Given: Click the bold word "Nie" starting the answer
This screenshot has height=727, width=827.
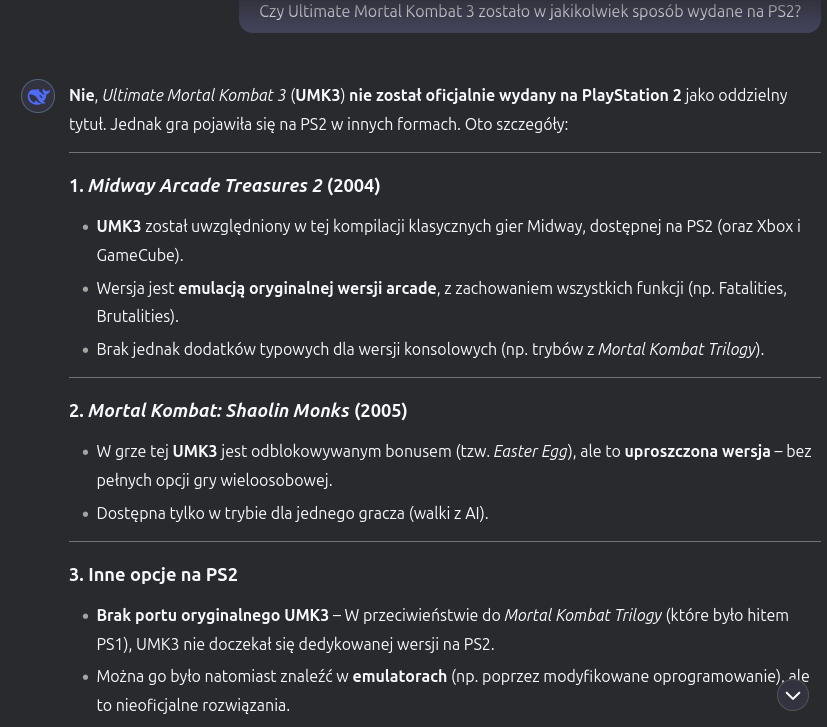Looking at the screenshot, I should coord(81,96).
